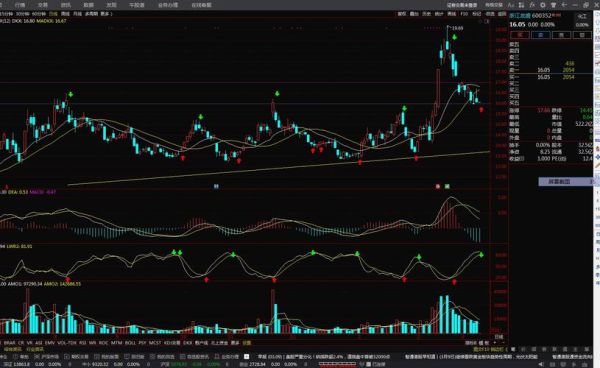Screen dimensions: 600x368
Task: Toggle 复权 price adjustment
Action: [402, 14]
